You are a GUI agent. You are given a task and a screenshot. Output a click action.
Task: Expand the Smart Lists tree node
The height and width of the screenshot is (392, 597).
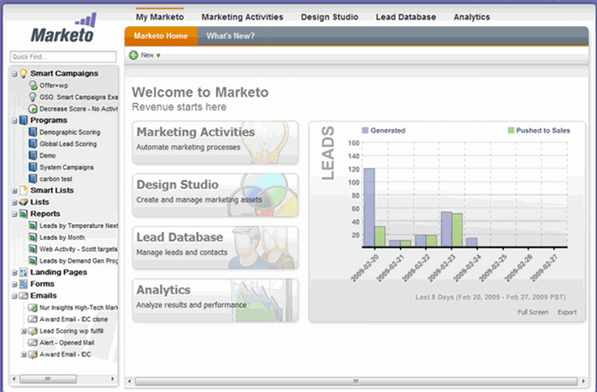tap(14, 191)
